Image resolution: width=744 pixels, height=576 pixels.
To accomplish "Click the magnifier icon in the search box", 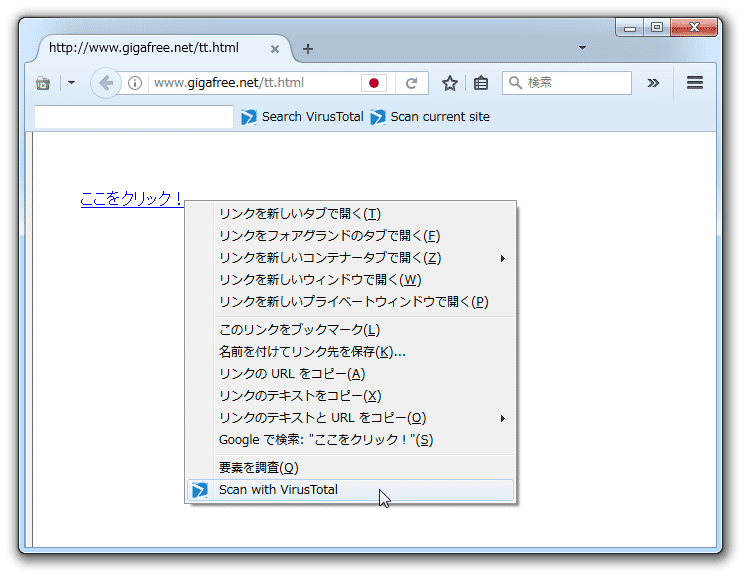I will 515,83.
